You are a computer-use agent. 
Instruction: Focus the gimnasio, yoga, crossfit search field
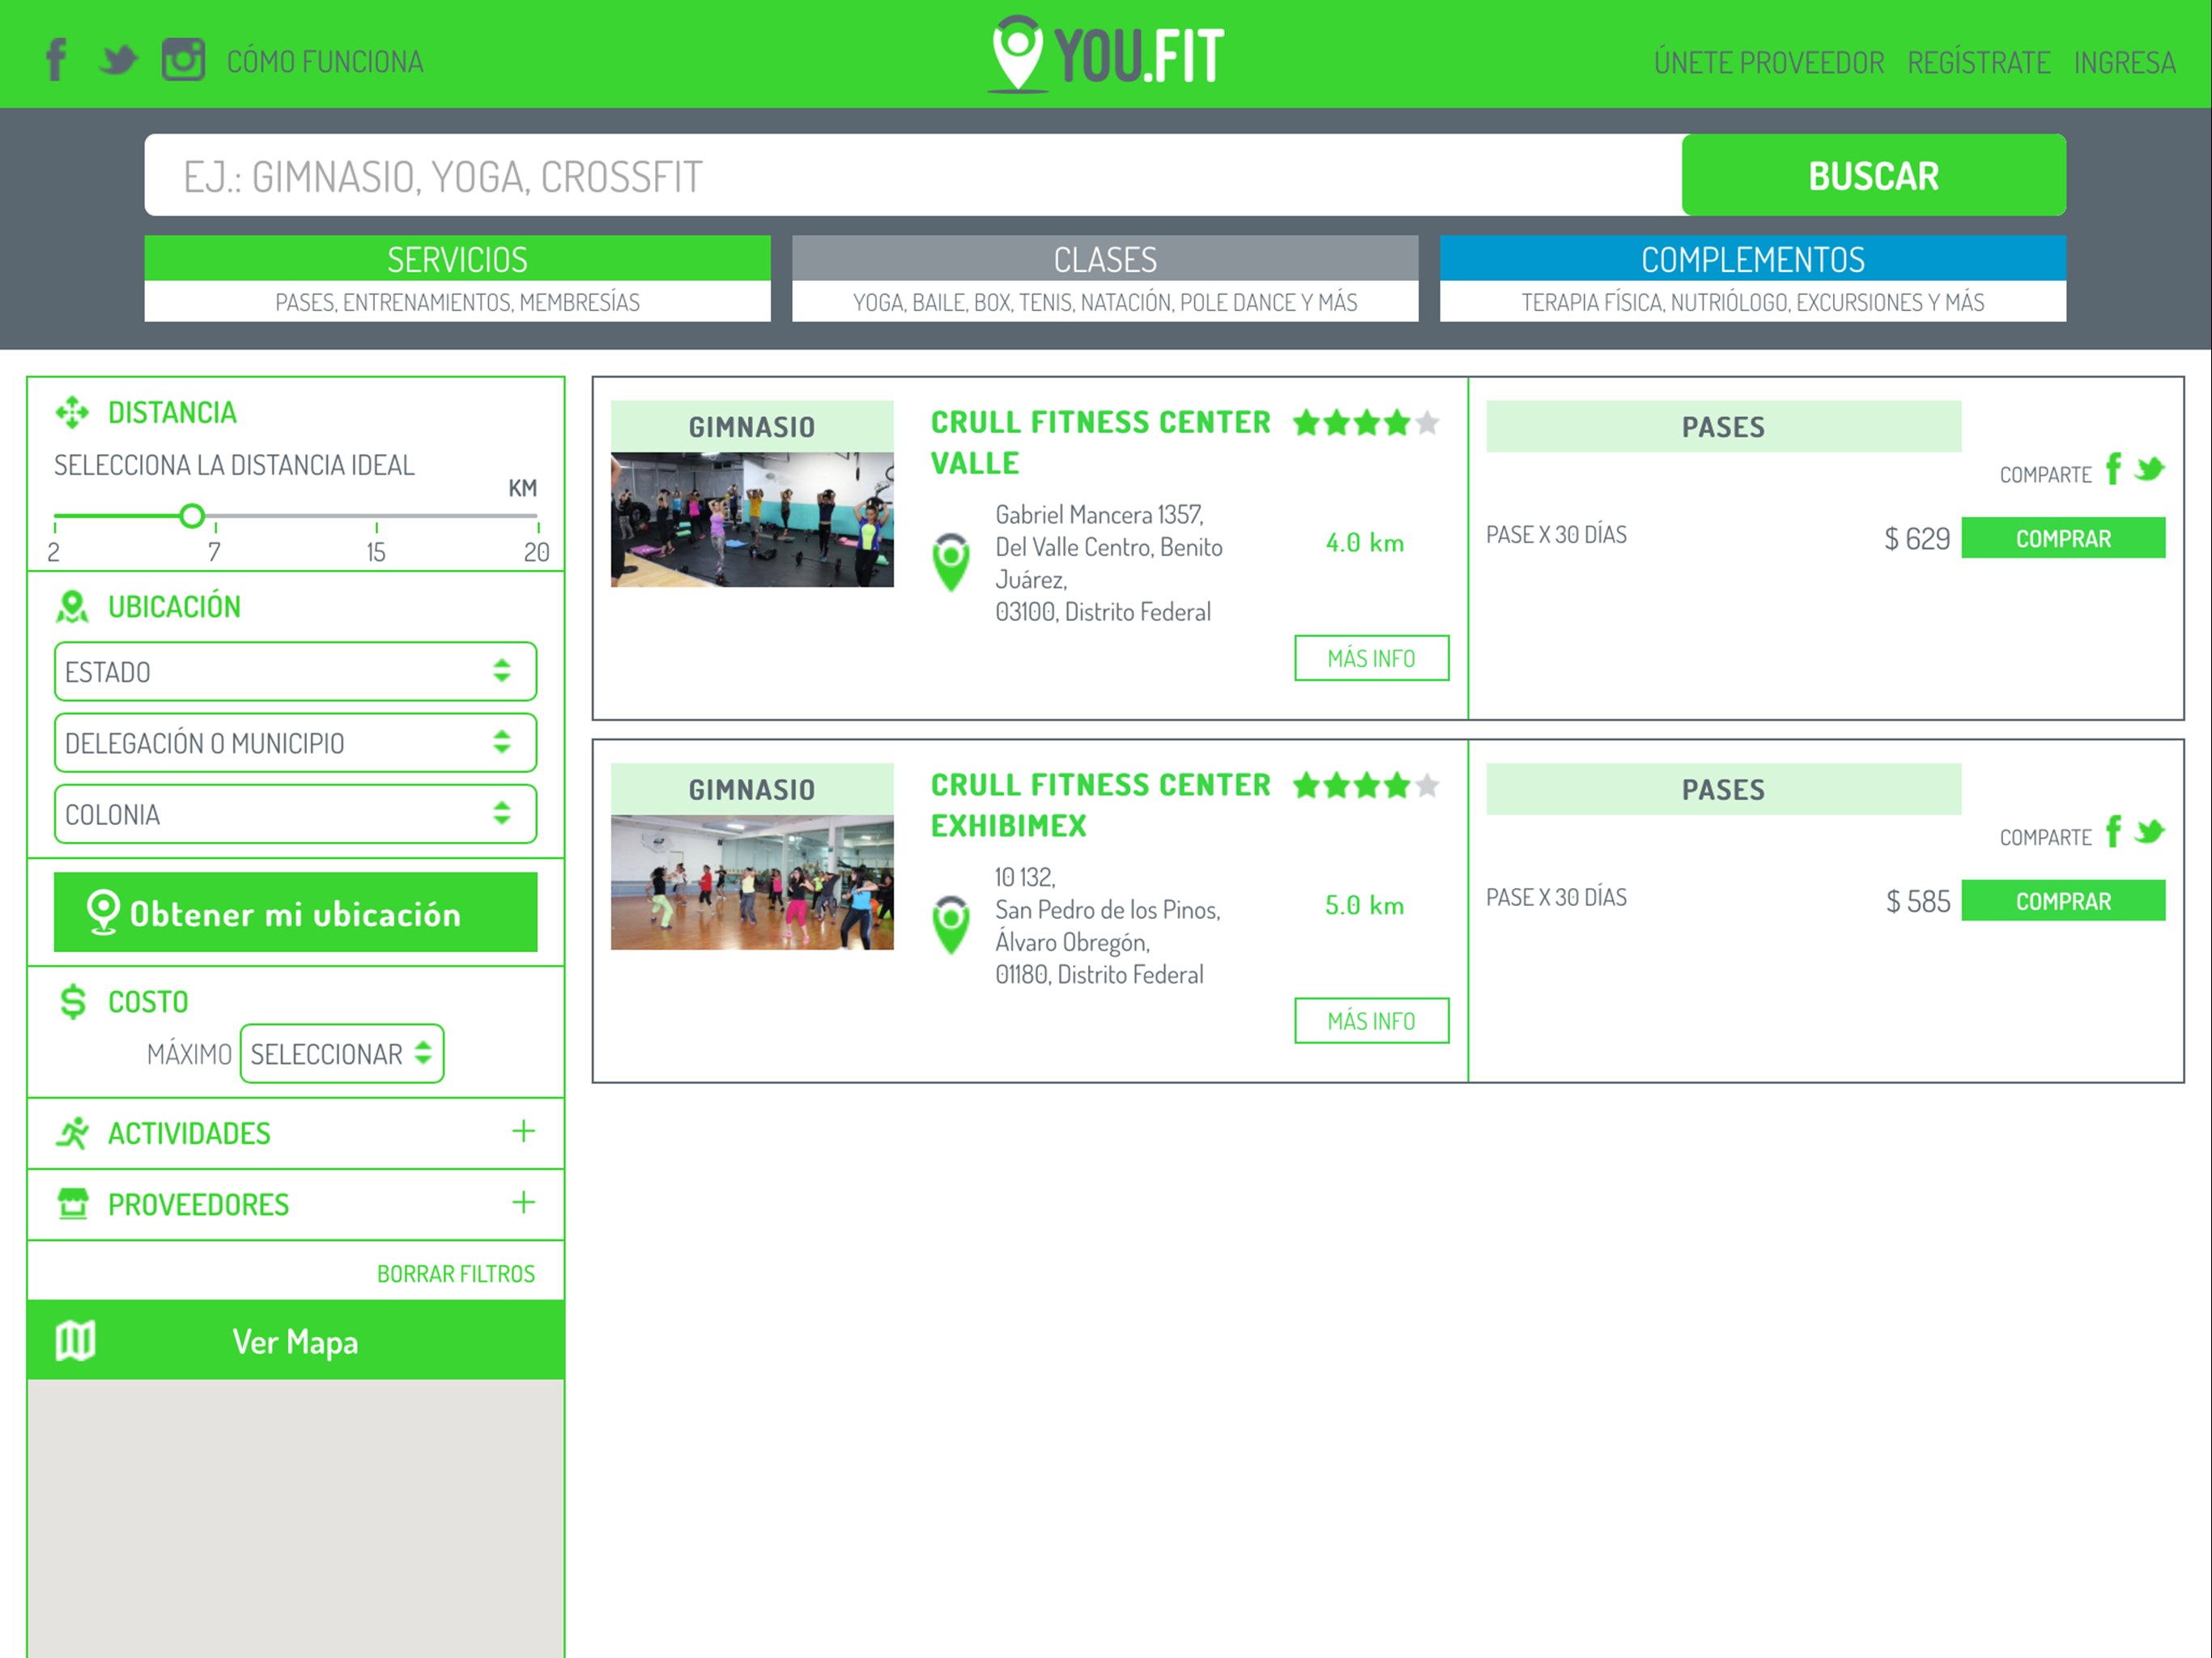[913, 175]
